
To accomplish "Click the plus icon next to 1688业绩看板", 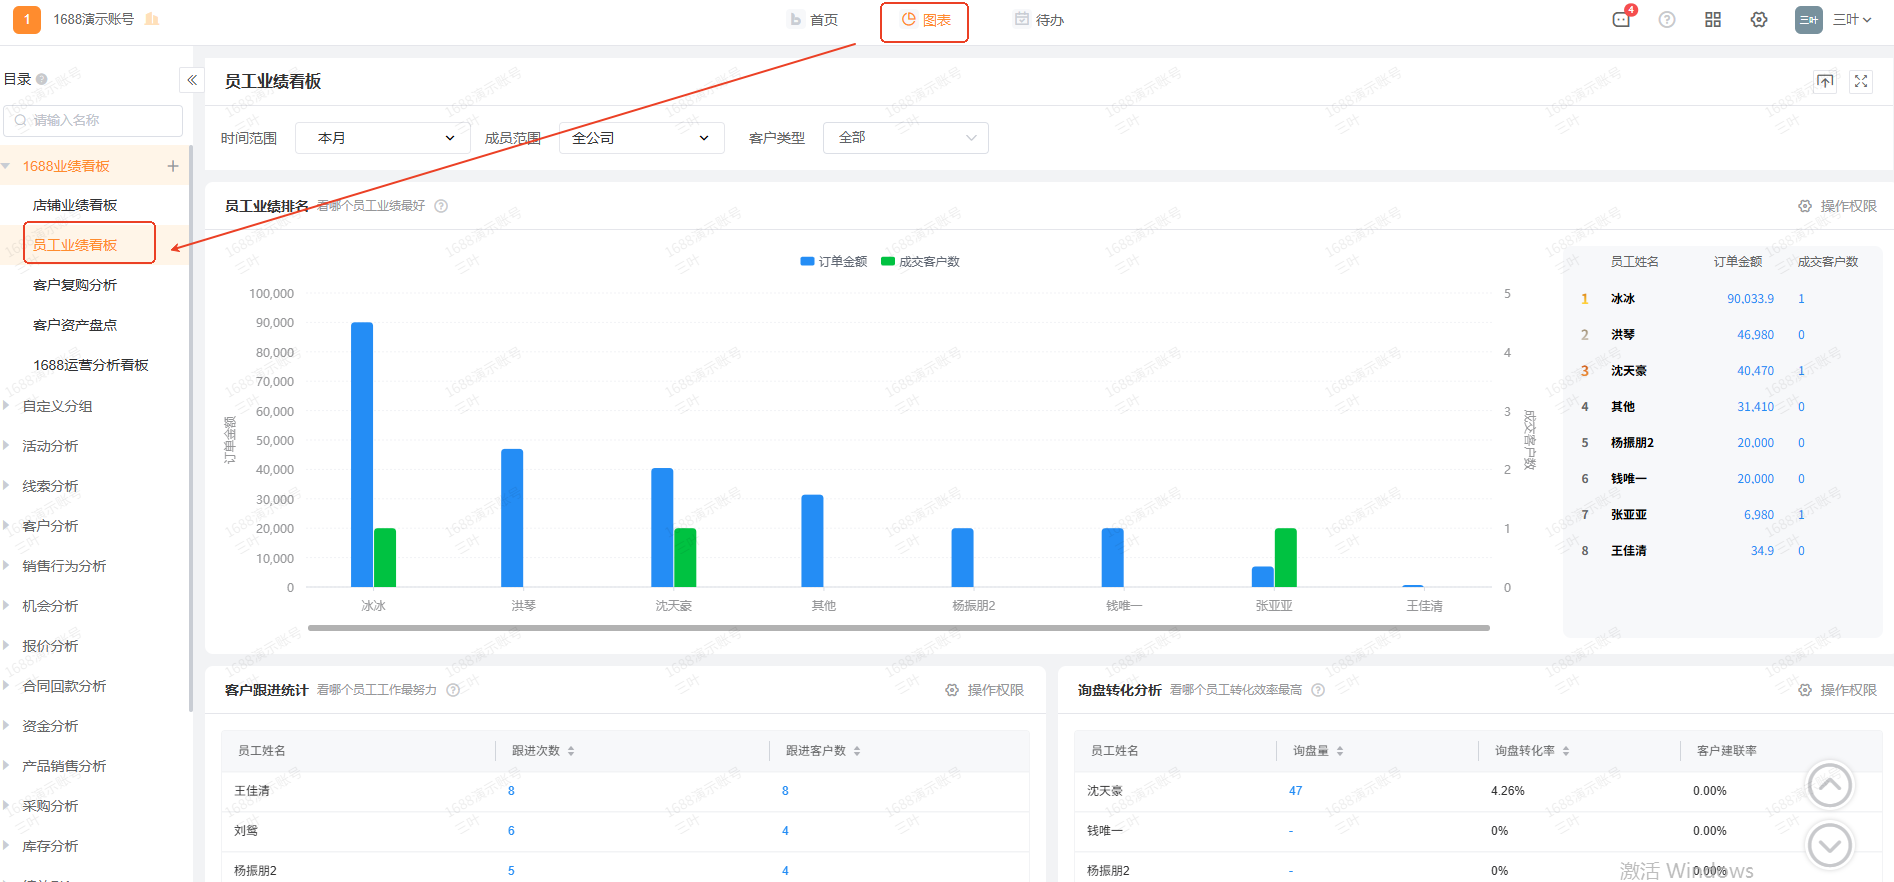I will [x=173, y=166].
